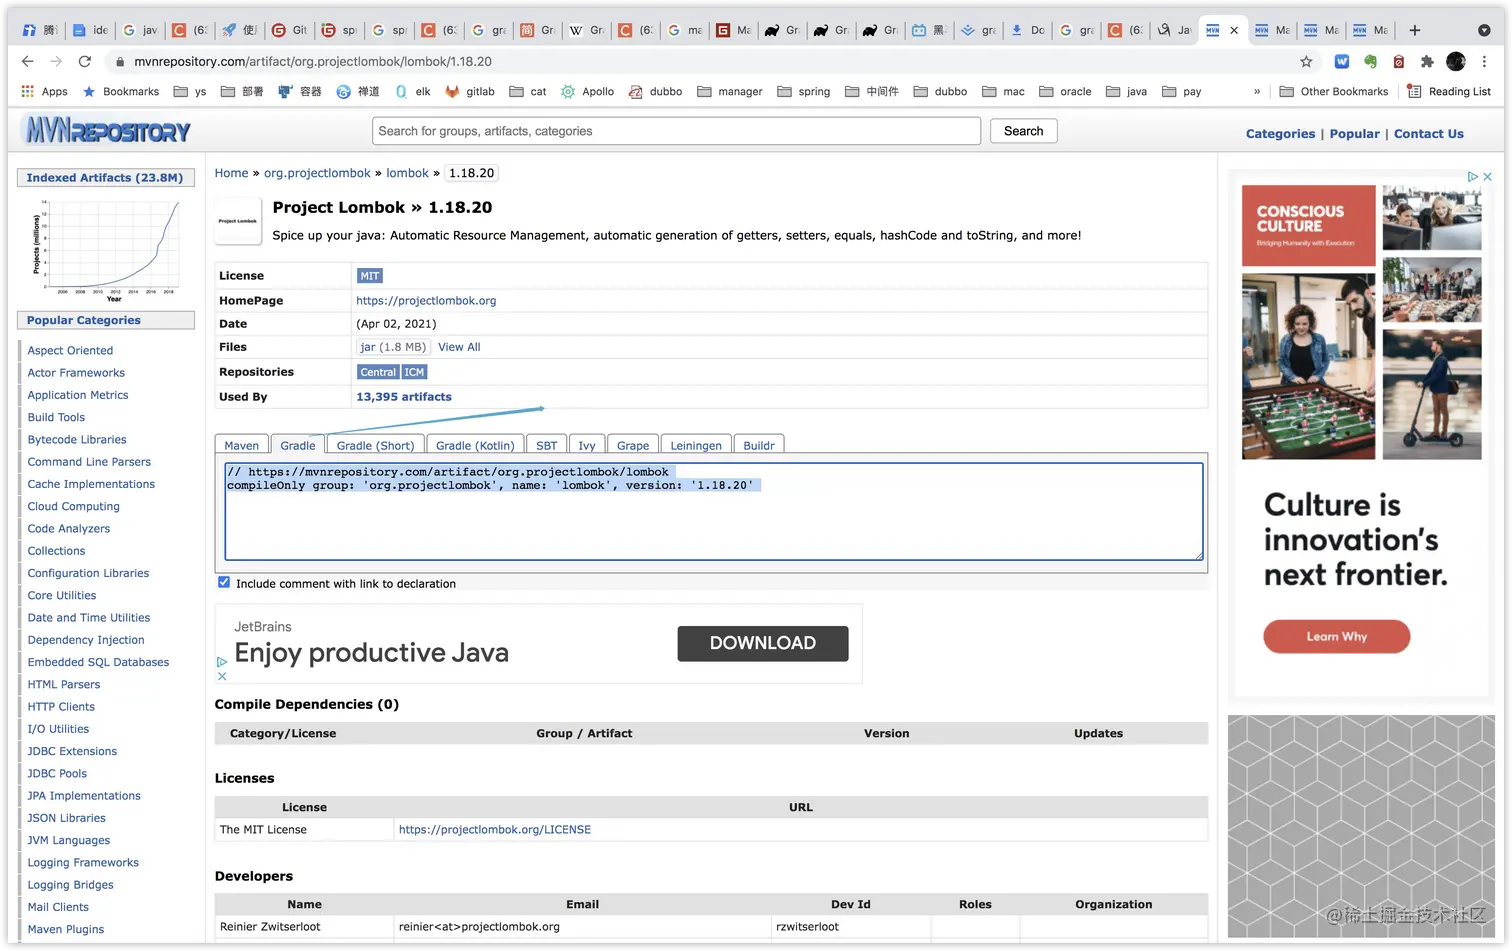The height and width of the screenshot is (951, 1512).
Task: Close the ad using the X icon
Action: (1488, 176)
